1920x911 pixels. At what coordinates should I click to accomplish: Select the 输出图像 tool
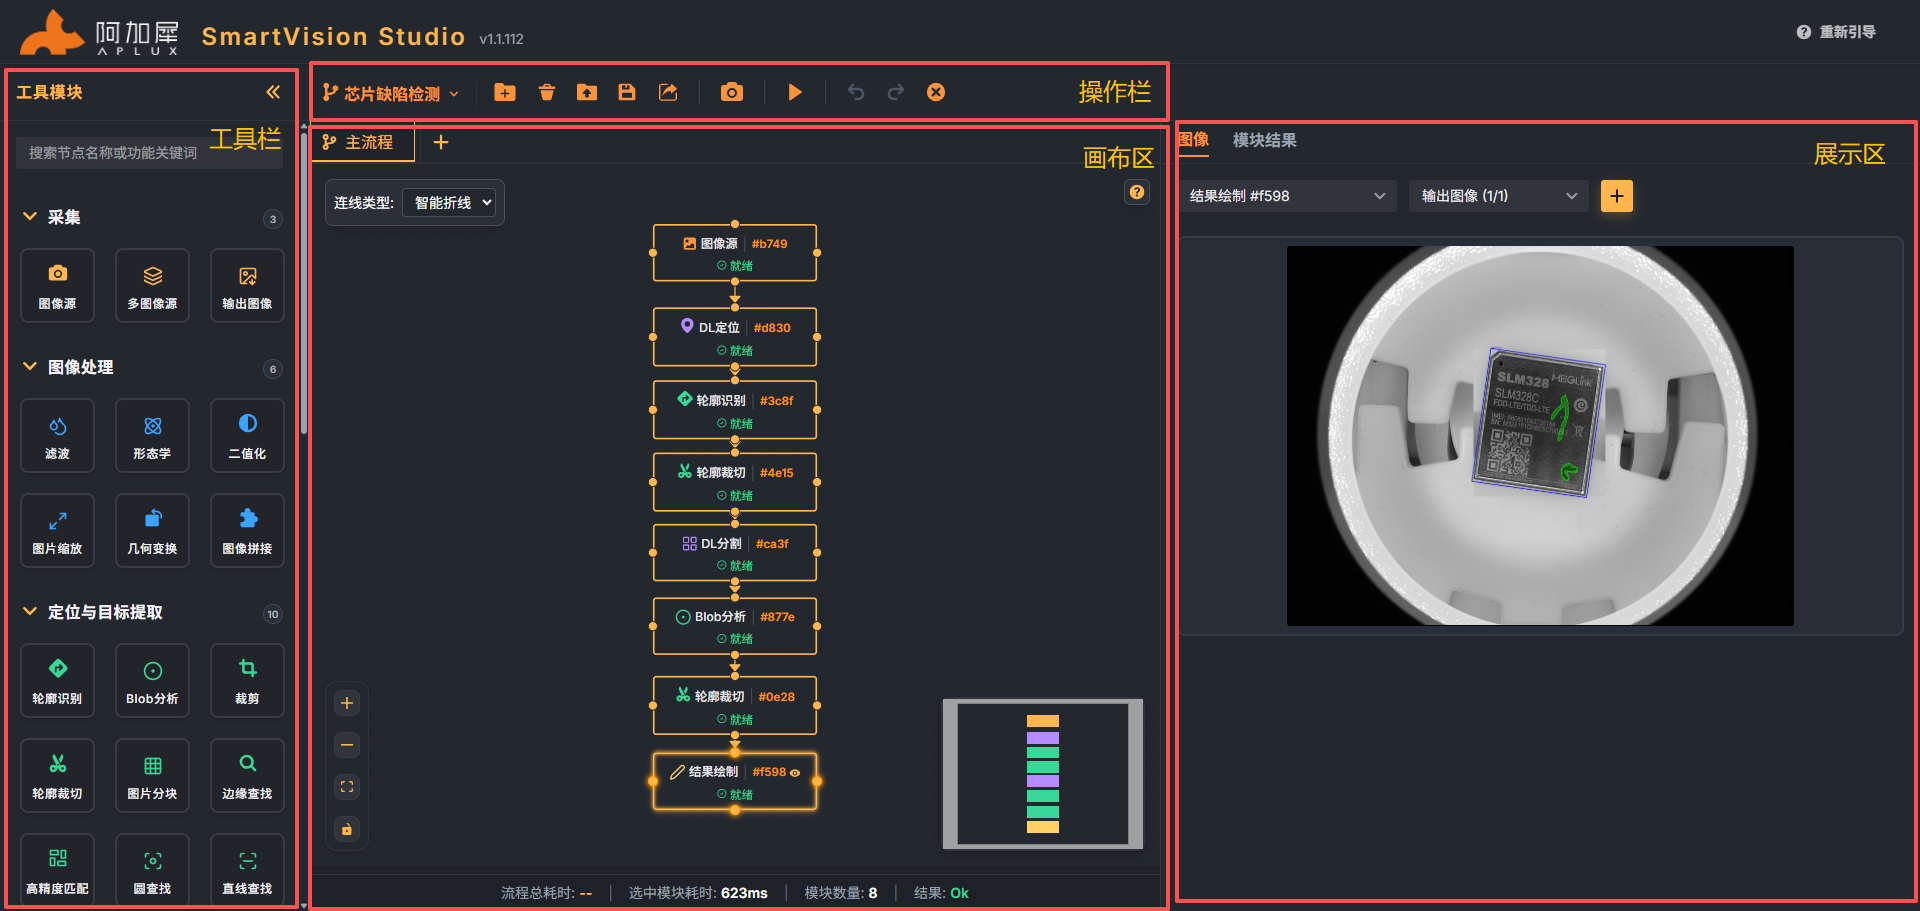[247, 285]
